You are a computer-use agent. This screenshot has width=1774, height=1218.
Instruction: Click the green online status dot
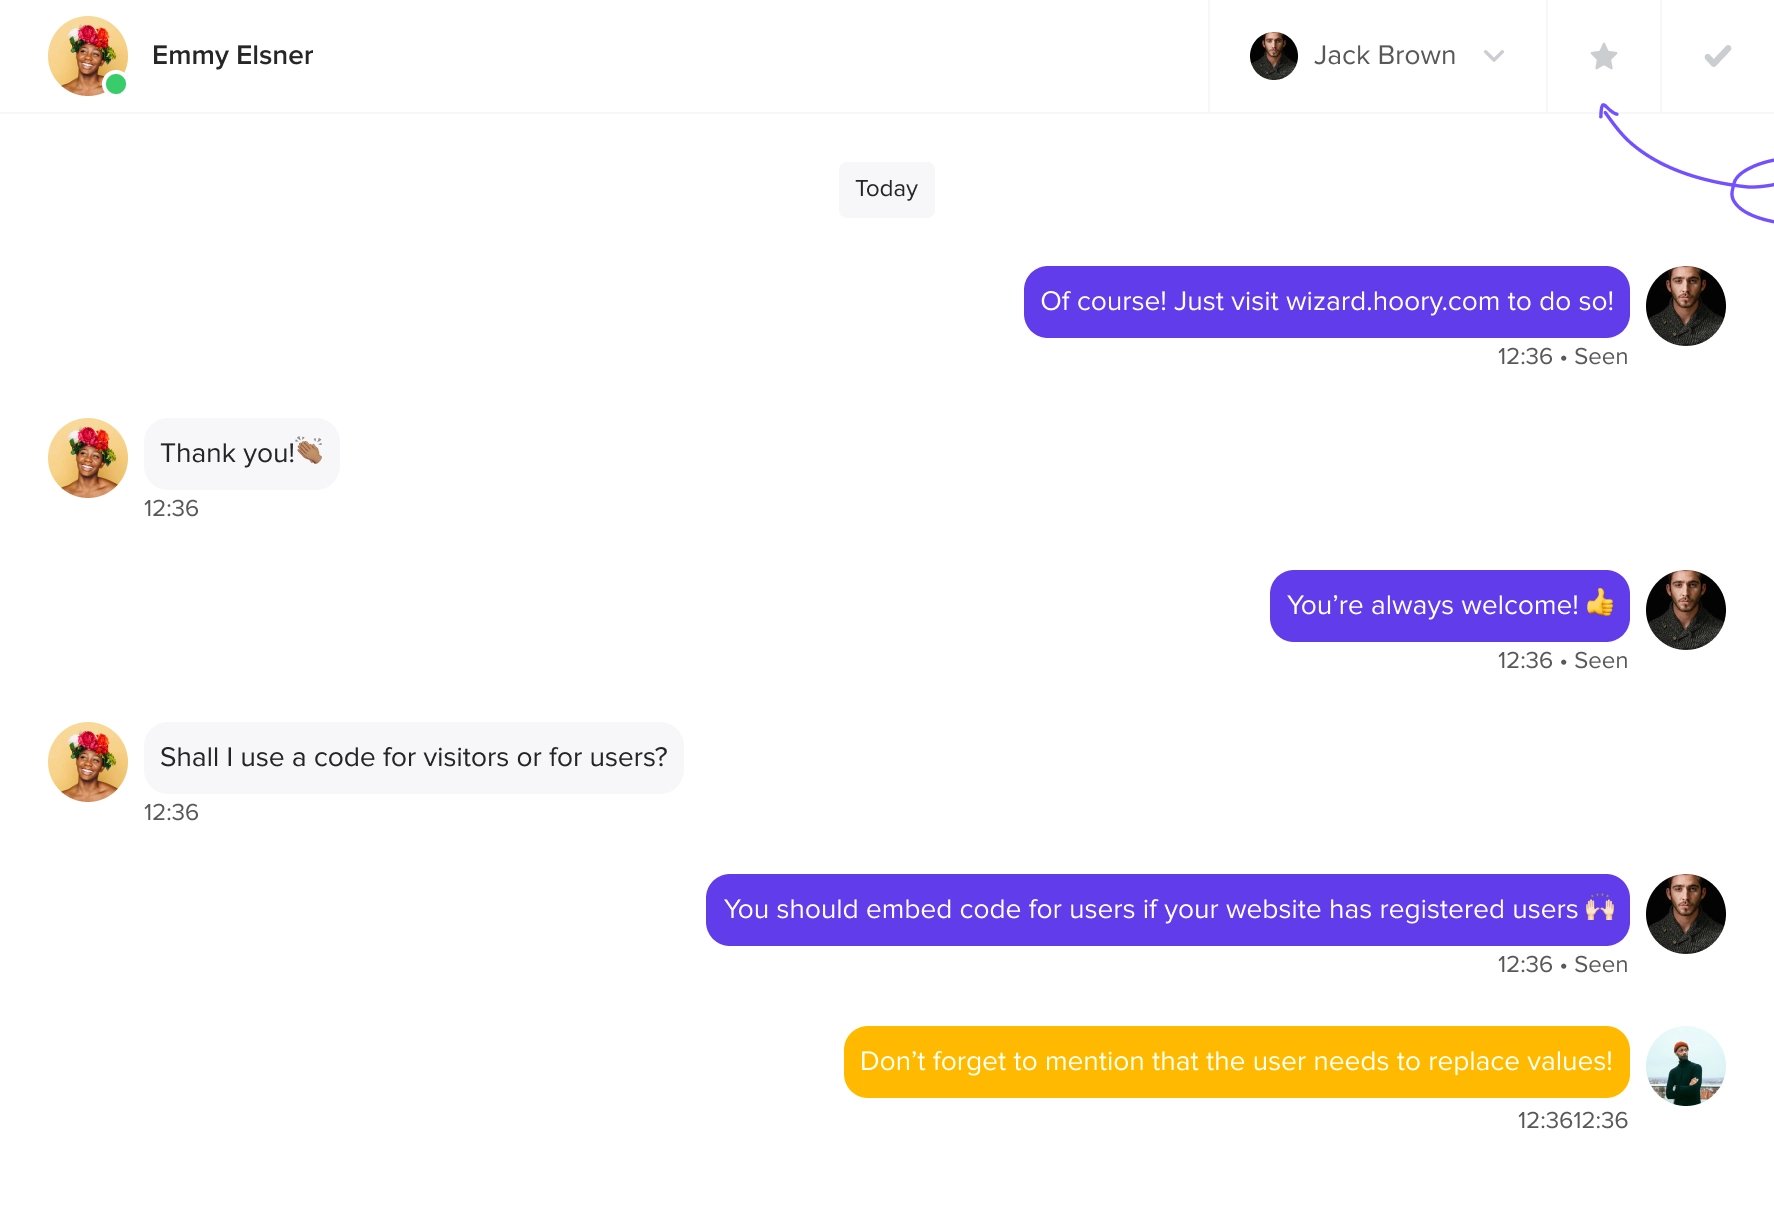(116, 84)
